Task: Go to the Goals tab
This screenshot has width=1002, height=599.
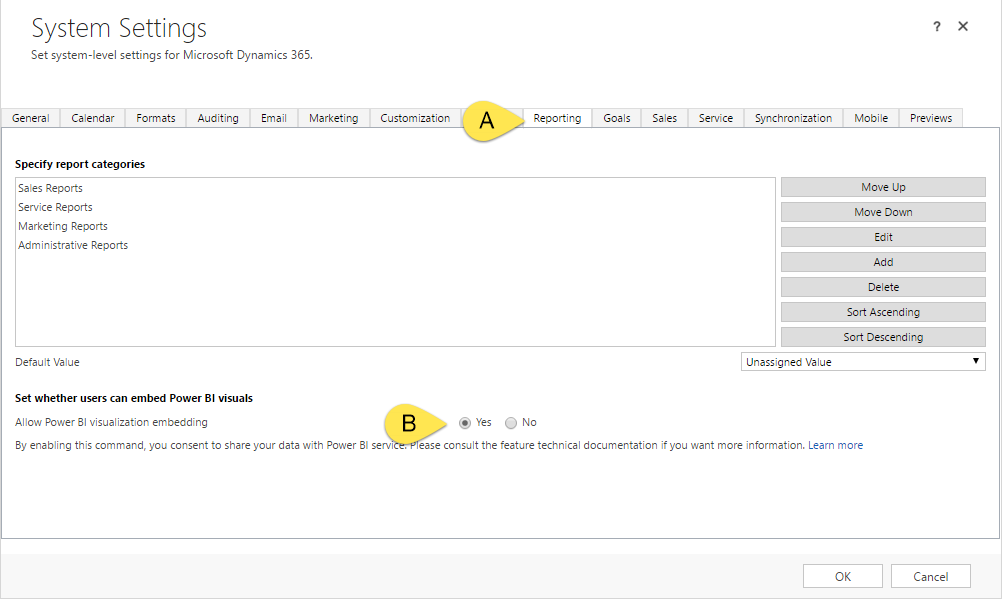Action: (x=617, y=118)
